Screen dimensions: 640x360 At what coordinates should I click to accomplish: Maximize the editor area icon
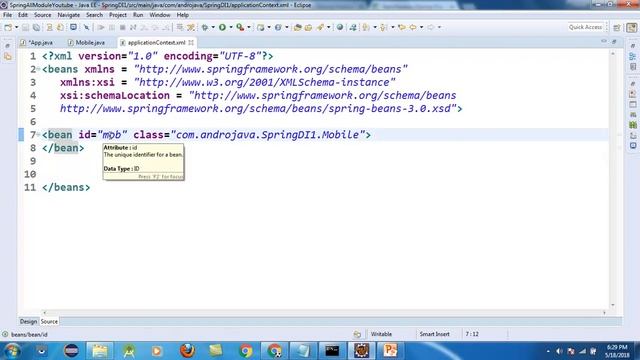(x=614, y=42)
